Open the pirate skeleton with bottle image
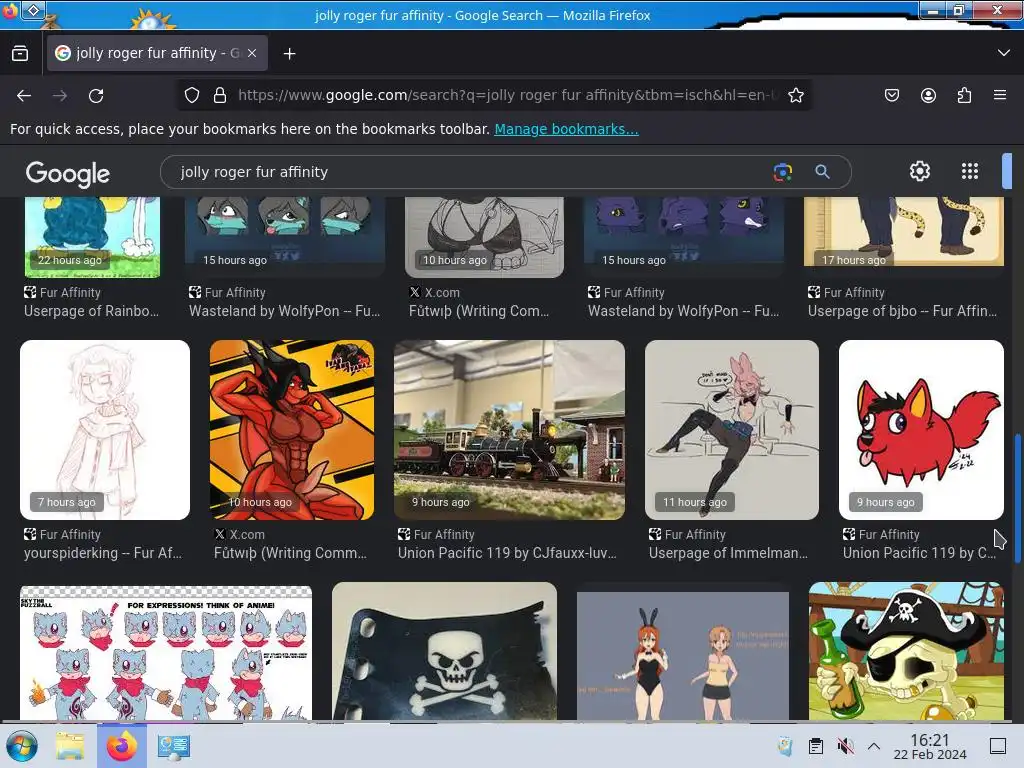This screenshot has width=1024, height=768. pos(906,652)
